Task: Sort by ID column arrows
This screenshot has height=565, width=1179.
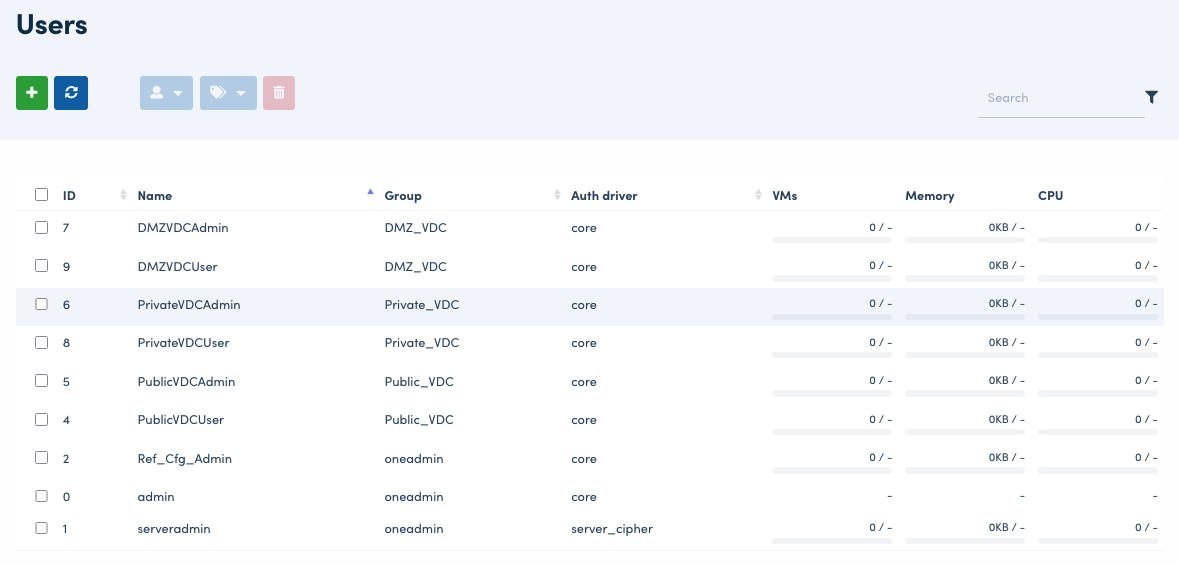Action: [x=124, y=195]
